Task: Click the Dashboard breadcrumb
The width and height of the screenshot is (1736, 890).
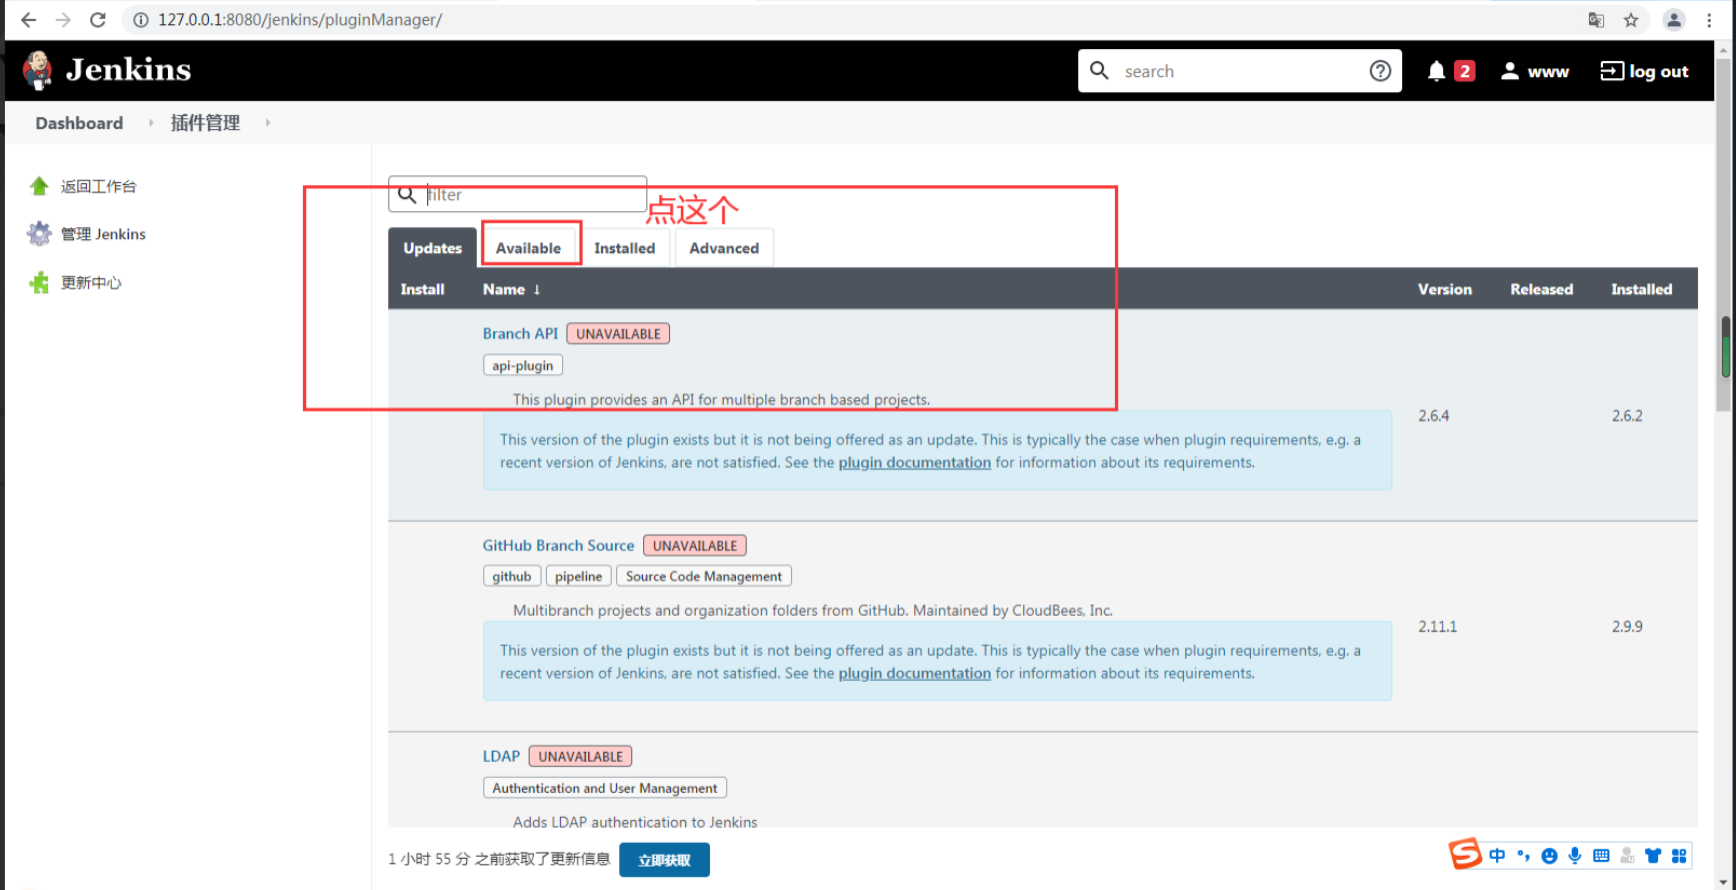Action: click(79, 123)
